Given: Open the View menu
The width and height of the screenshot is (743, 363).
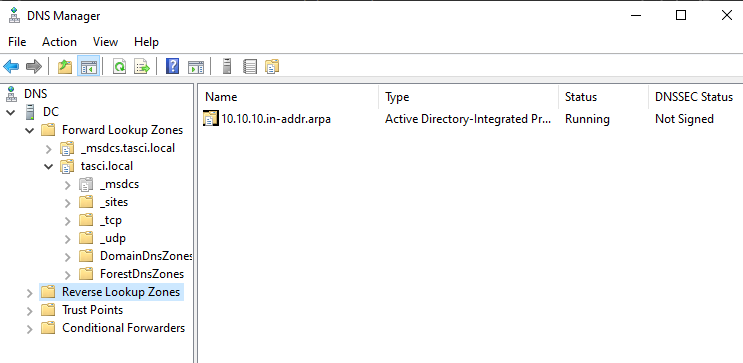Looking at the screenshot, I should pyautogui.click(x=105, y=42).
